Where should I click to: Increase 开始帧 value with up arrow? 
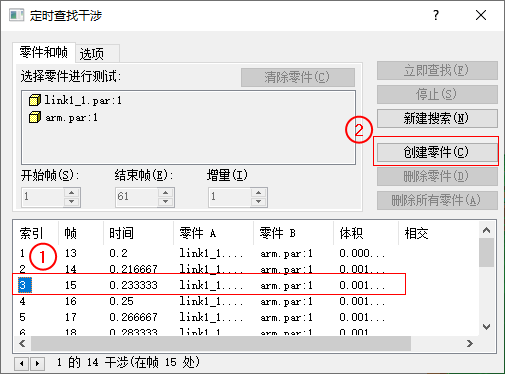coord(71,193)
